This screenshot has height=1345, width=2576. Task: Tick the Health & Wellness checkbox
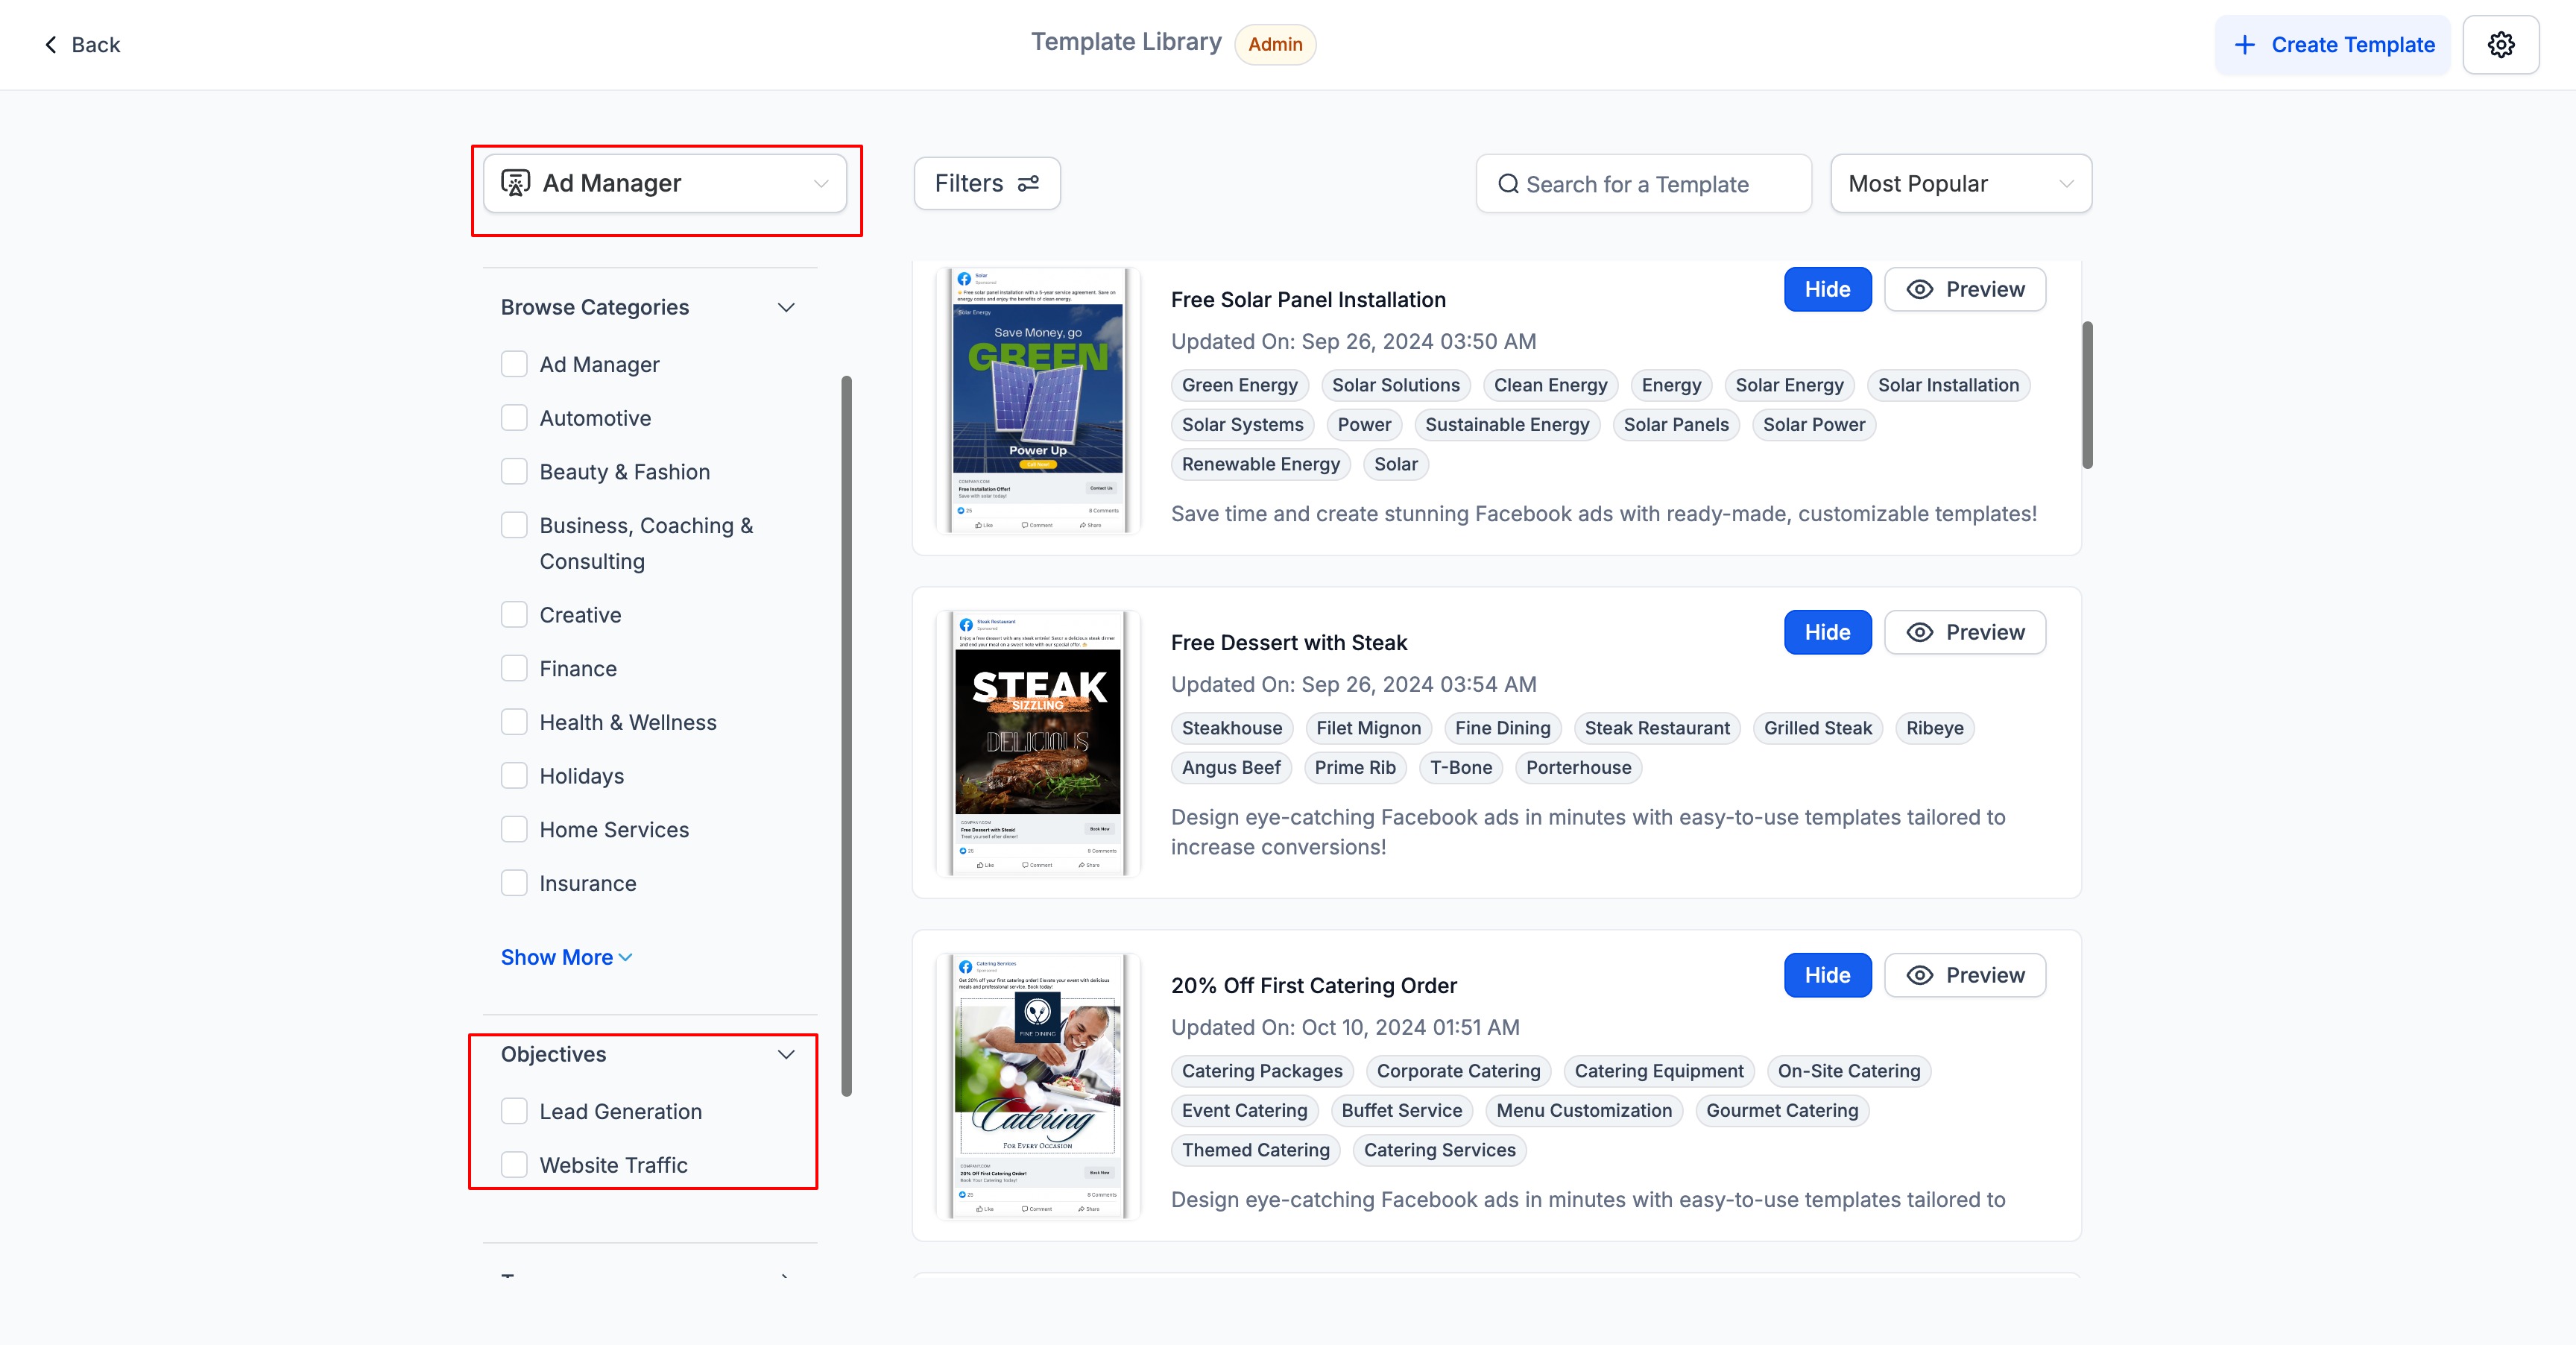click(514, 722)
